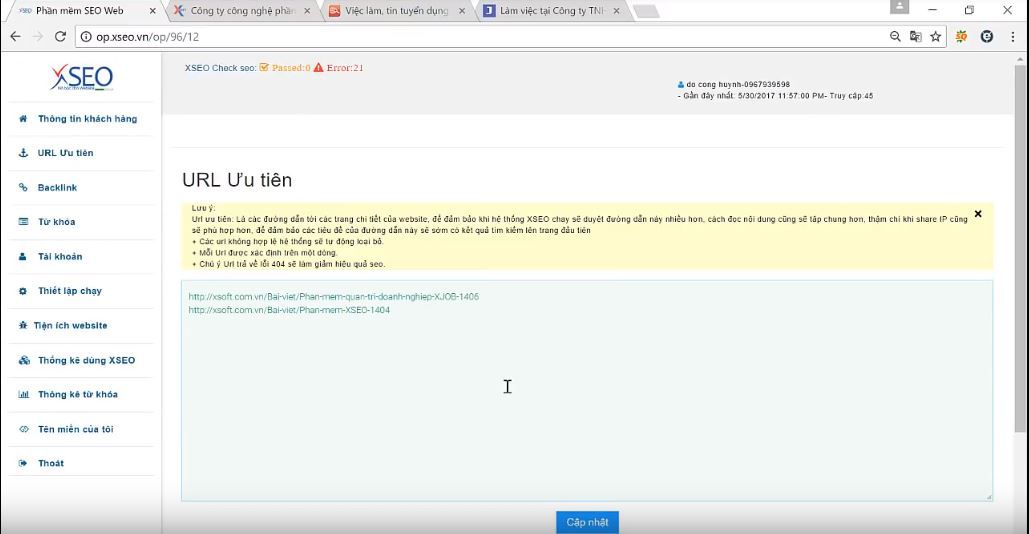
Task: Click the orange extension icon in toolbar
Action: point(961,37)
